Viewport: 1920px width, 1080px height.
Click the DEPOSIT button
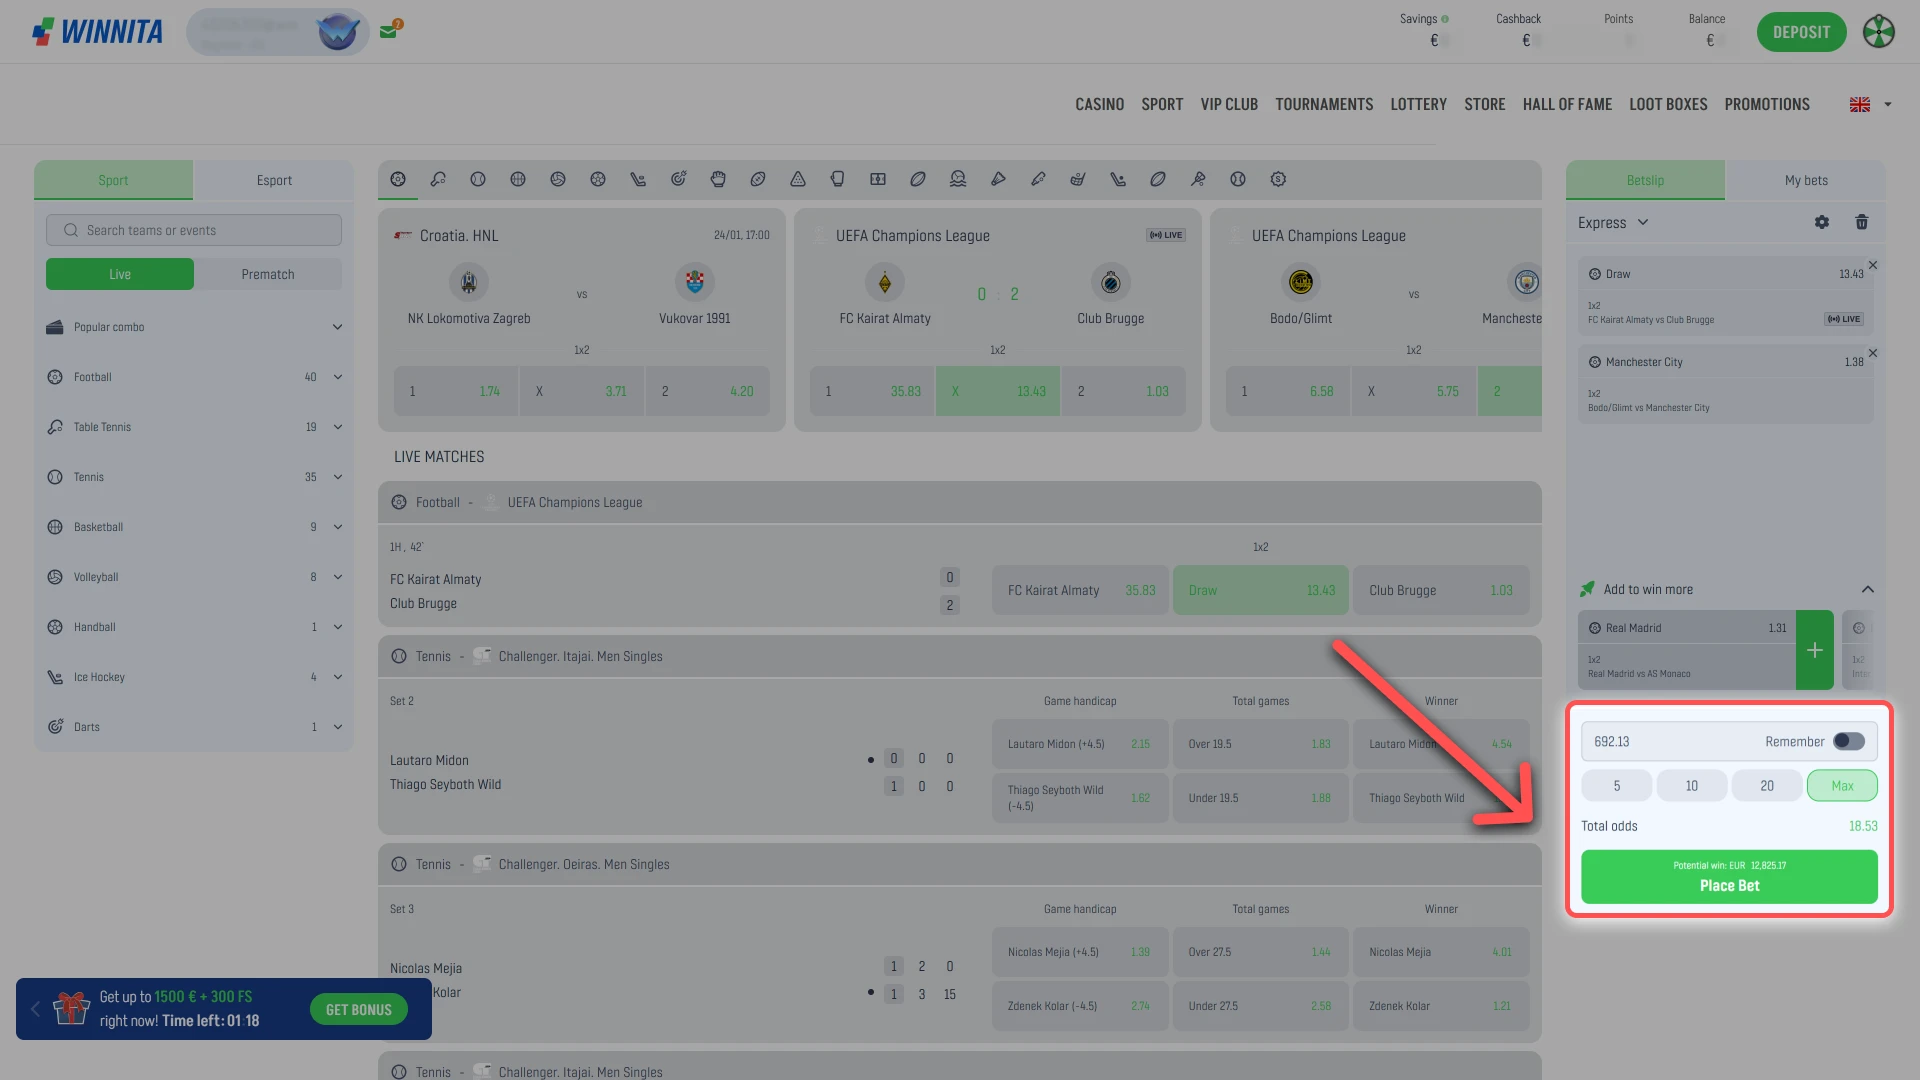tap(1801, 32)
